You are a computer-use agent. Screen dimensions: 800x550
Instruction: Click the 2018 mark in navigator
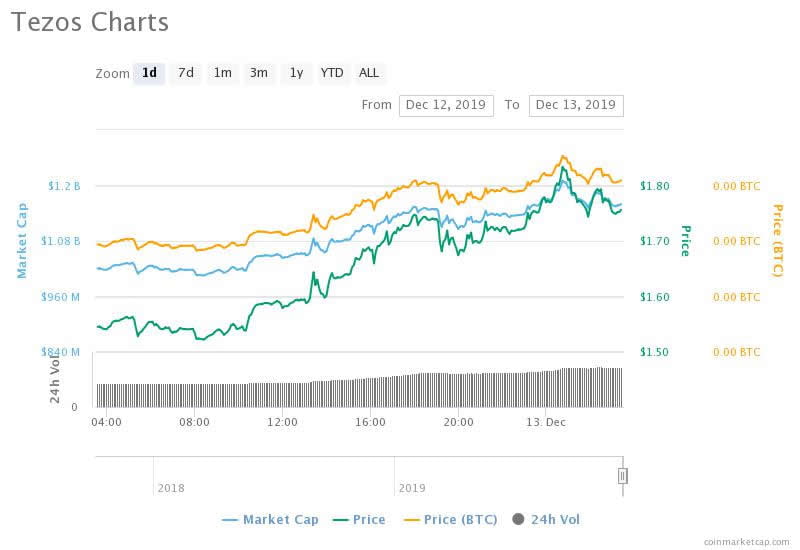point(171,488)
